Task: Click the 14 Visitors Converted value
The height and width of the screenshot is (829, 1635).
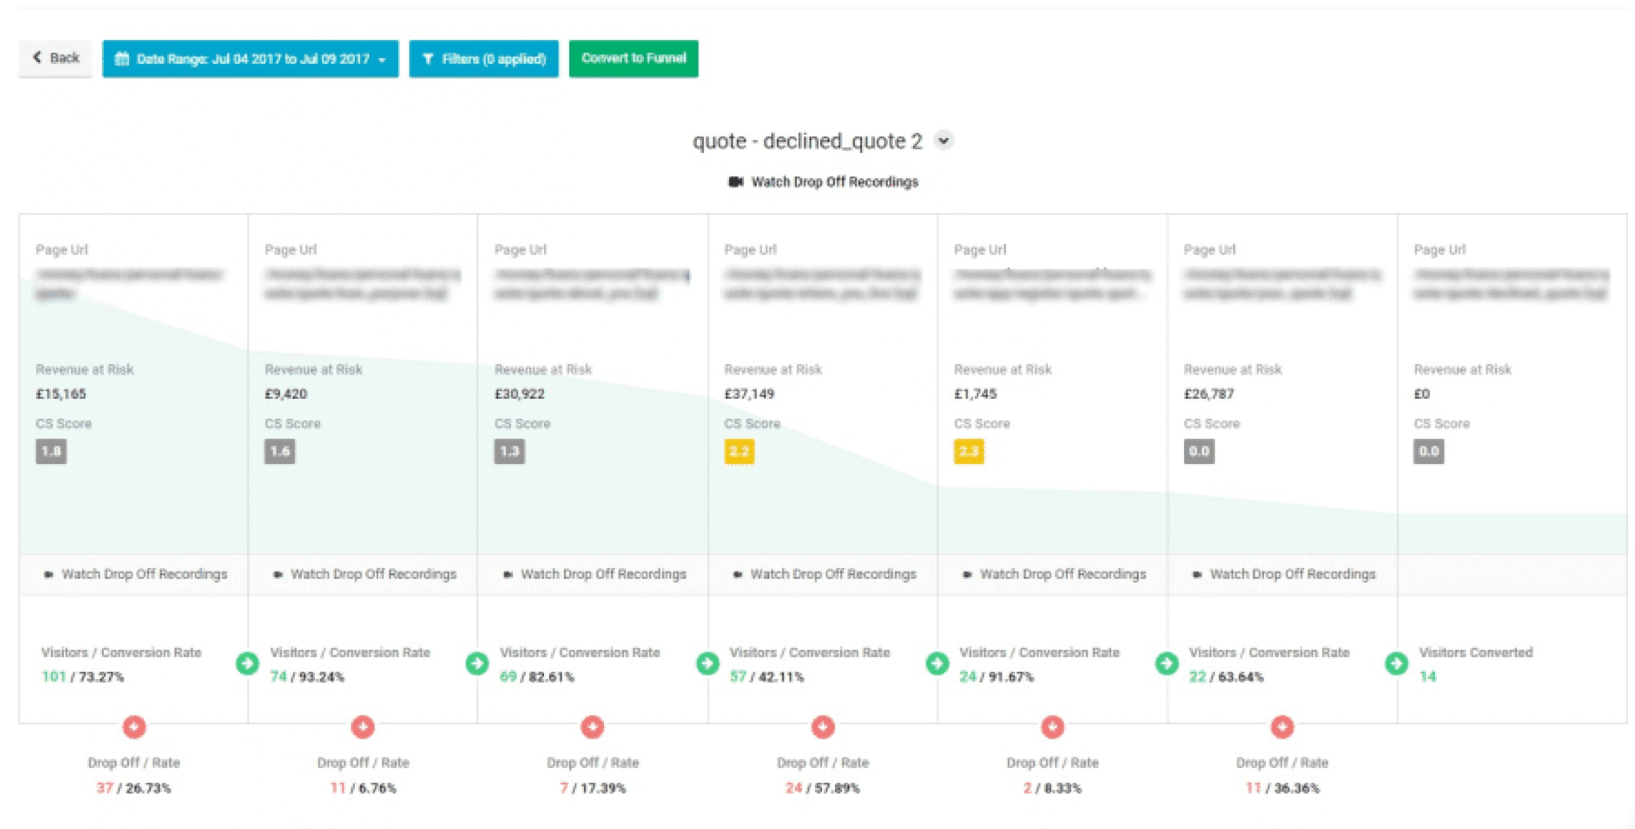Action: (x=1427, y=677)
